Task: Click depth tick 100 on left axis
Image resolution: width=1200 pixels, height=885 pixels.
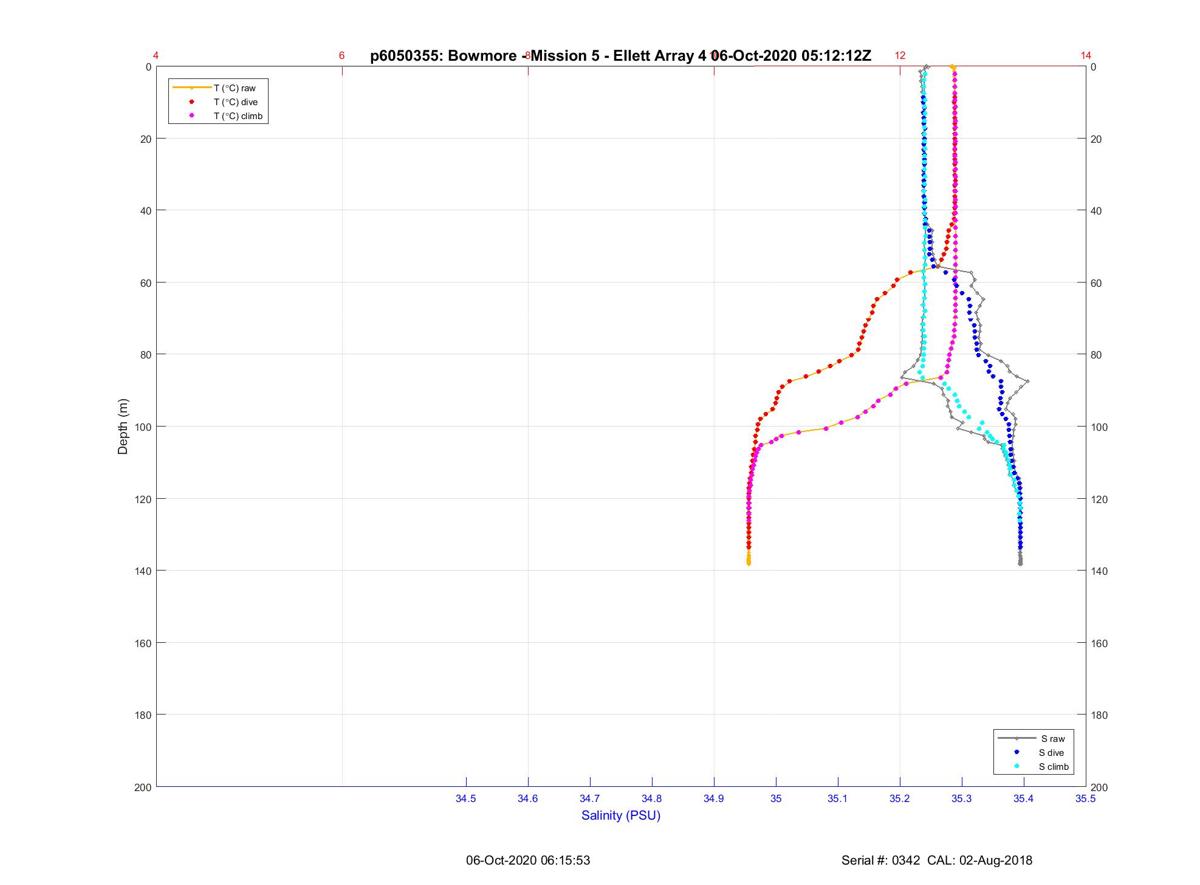Action: pos(142,427)
